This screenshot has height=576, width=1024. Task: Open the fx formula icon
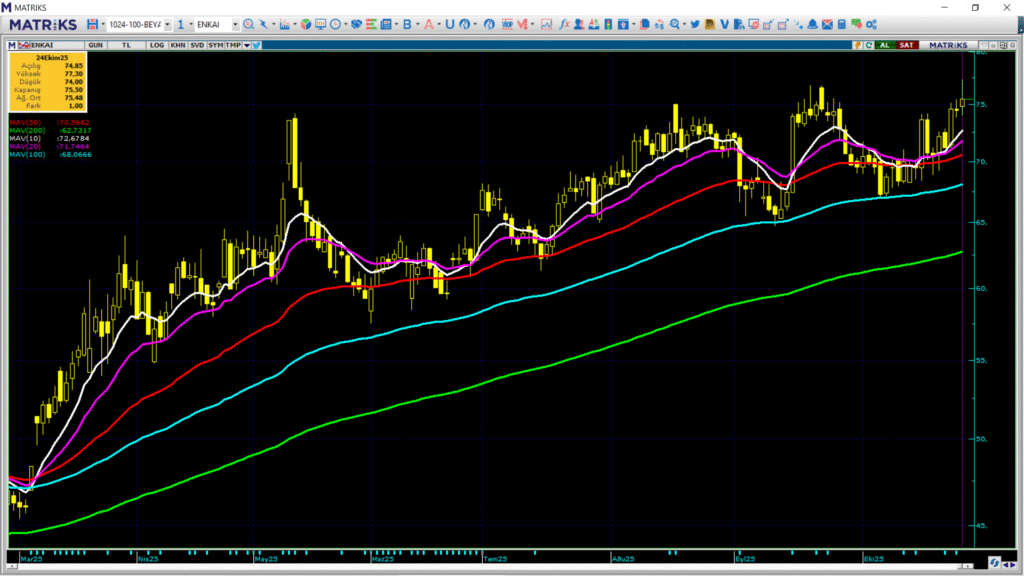564,24
